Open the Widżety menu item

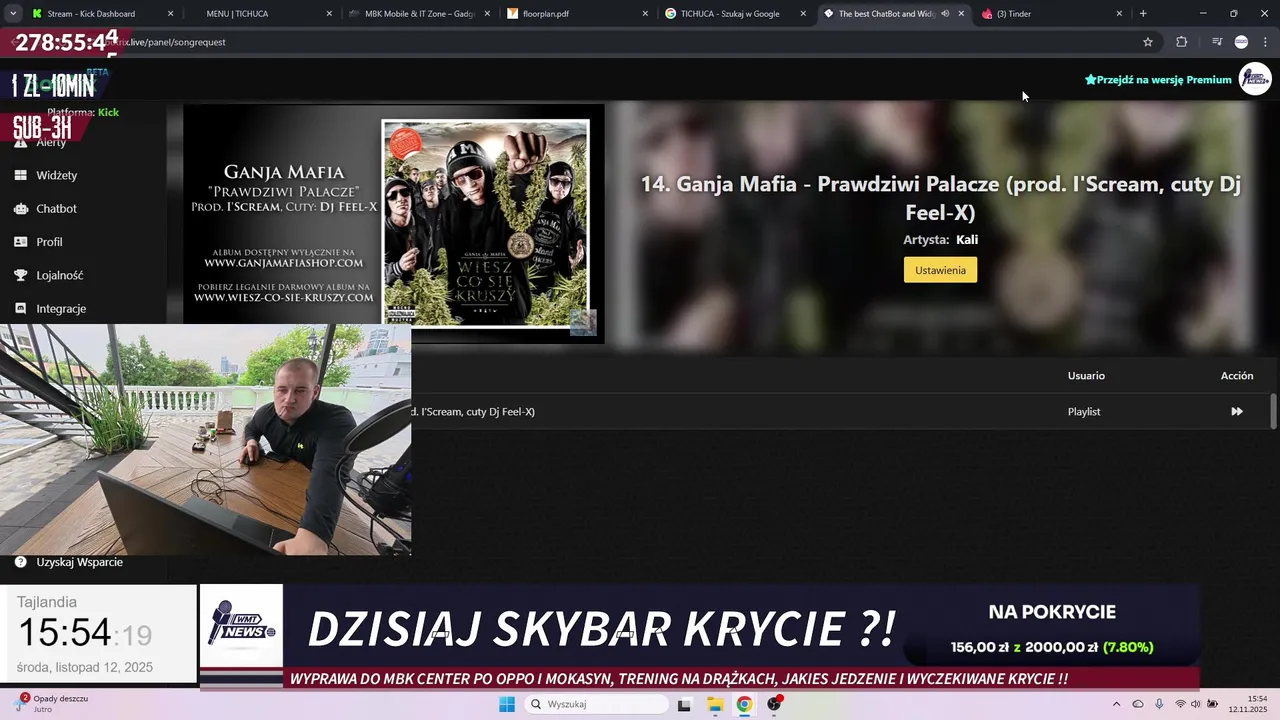57,175
